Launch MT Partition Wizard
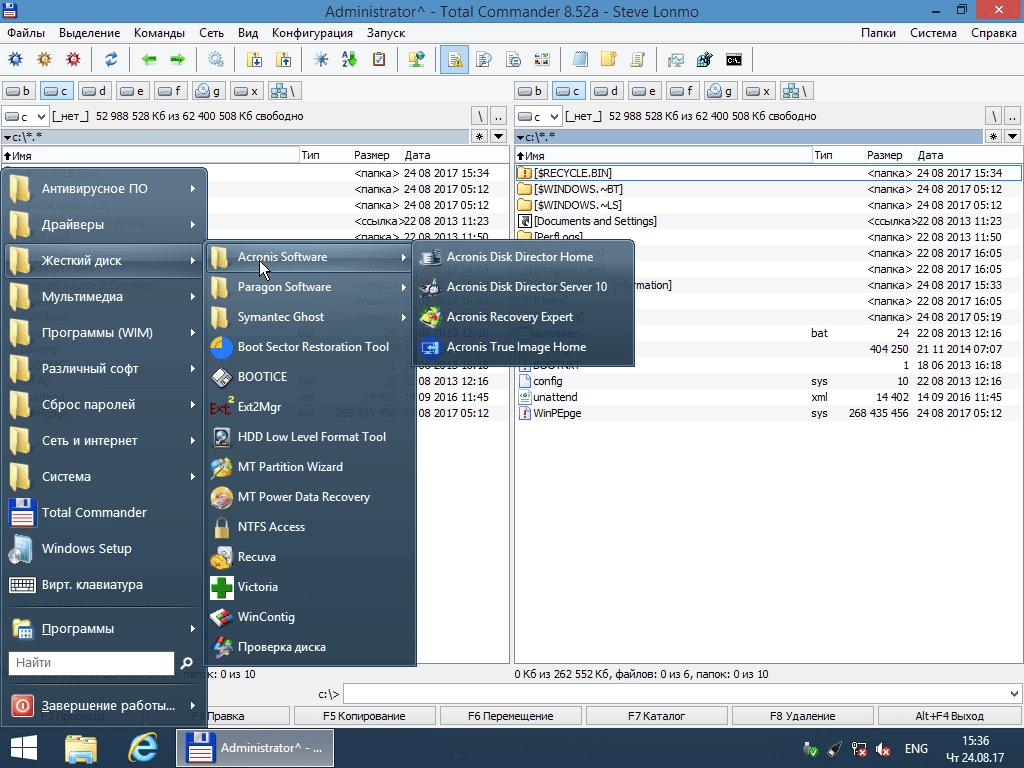Image resolution: width=1024 pixels, height=768 pixels. coord(310,467)
